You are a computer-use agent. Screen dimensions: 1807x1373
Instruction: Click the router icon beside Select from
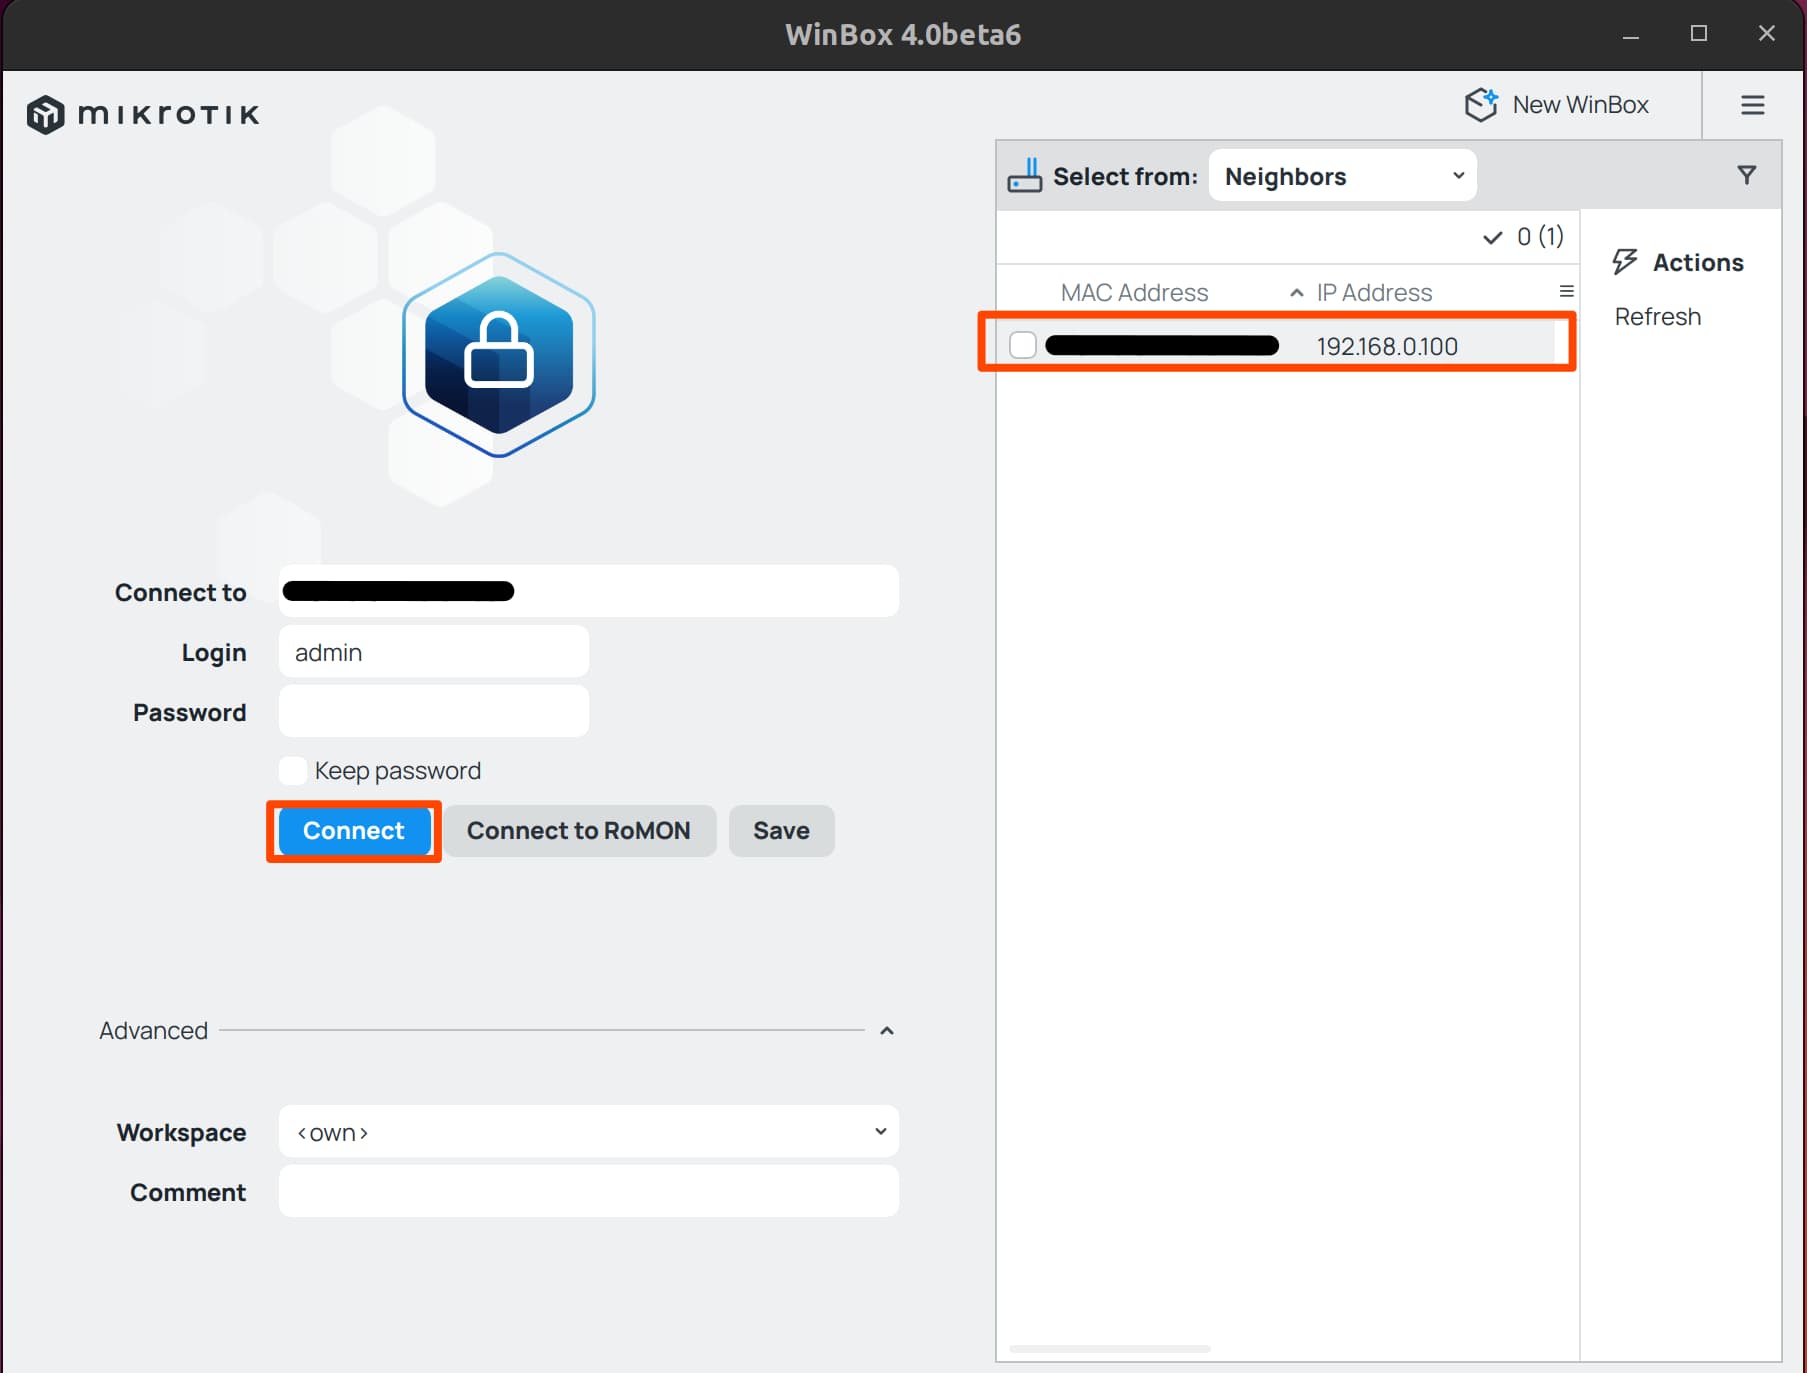click(1024, 176)
